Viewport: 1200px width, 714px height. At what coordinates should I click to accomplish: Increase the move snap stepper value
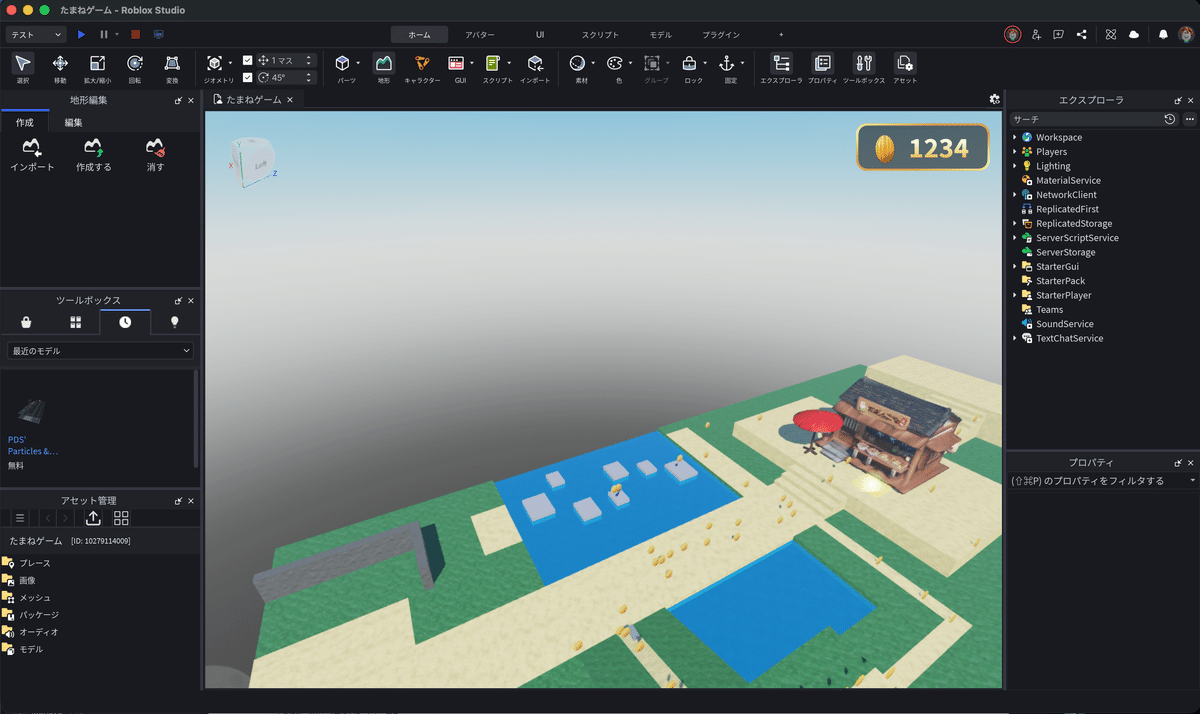tap(309, 57)
